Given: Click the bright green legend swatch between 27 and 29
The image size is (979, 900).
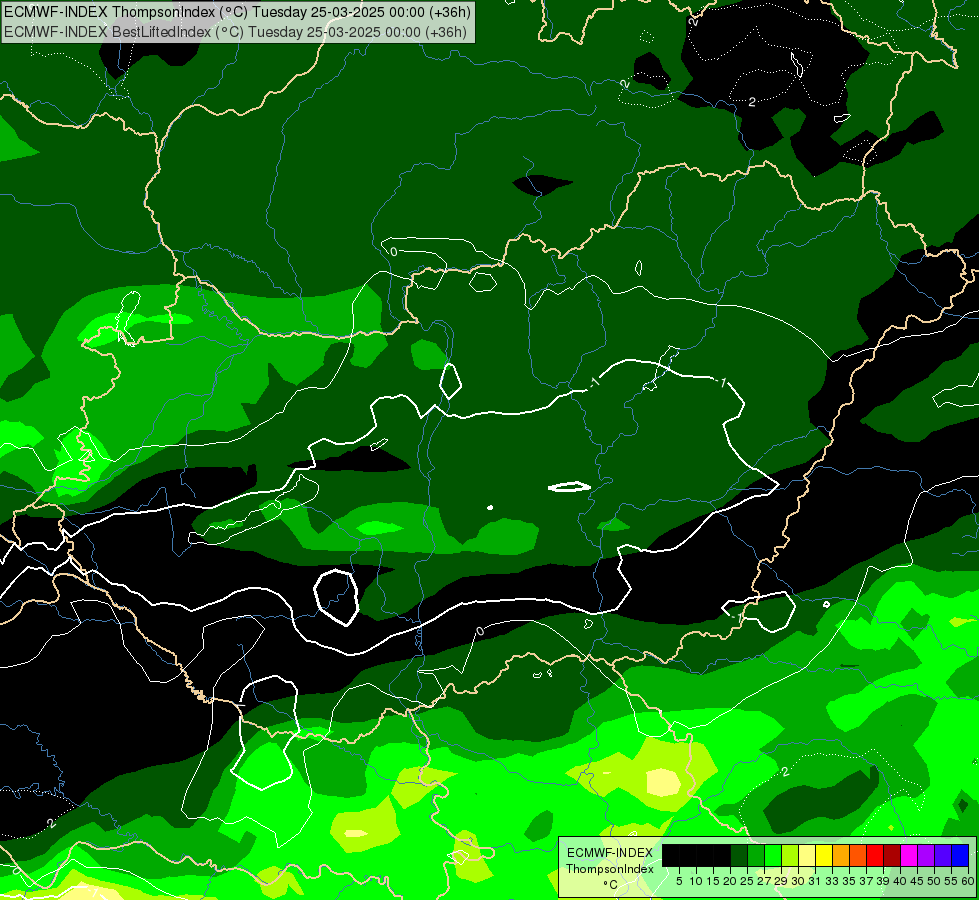Looking at the screenshot, I should 773,855.
